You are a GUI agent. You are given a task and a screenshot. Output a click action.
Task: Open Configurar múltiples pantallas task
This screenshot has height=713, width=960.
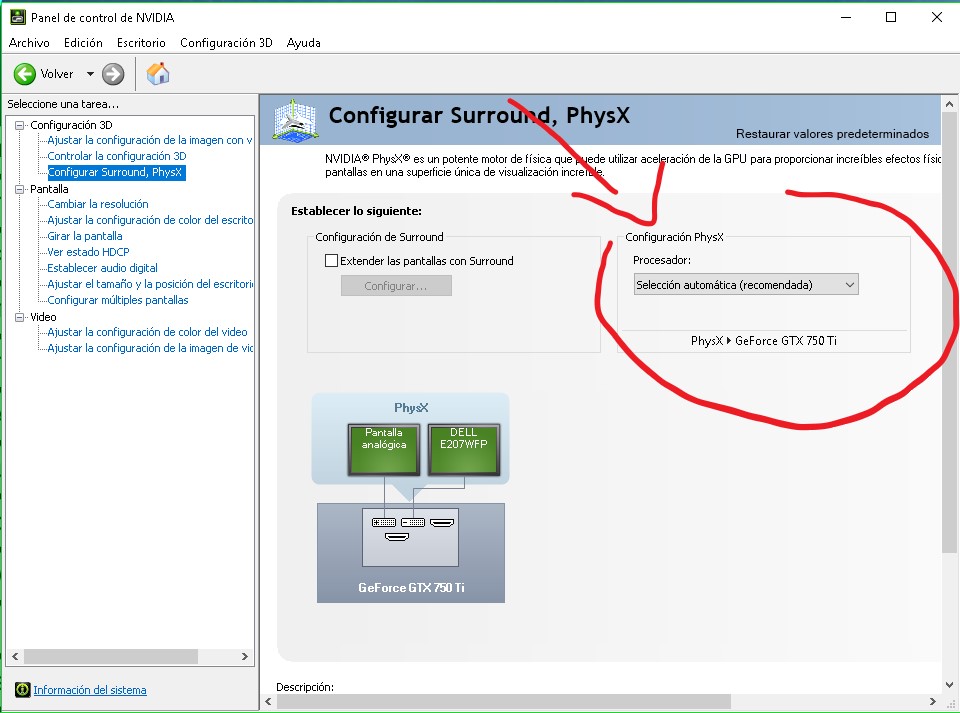tap(118, 300)
